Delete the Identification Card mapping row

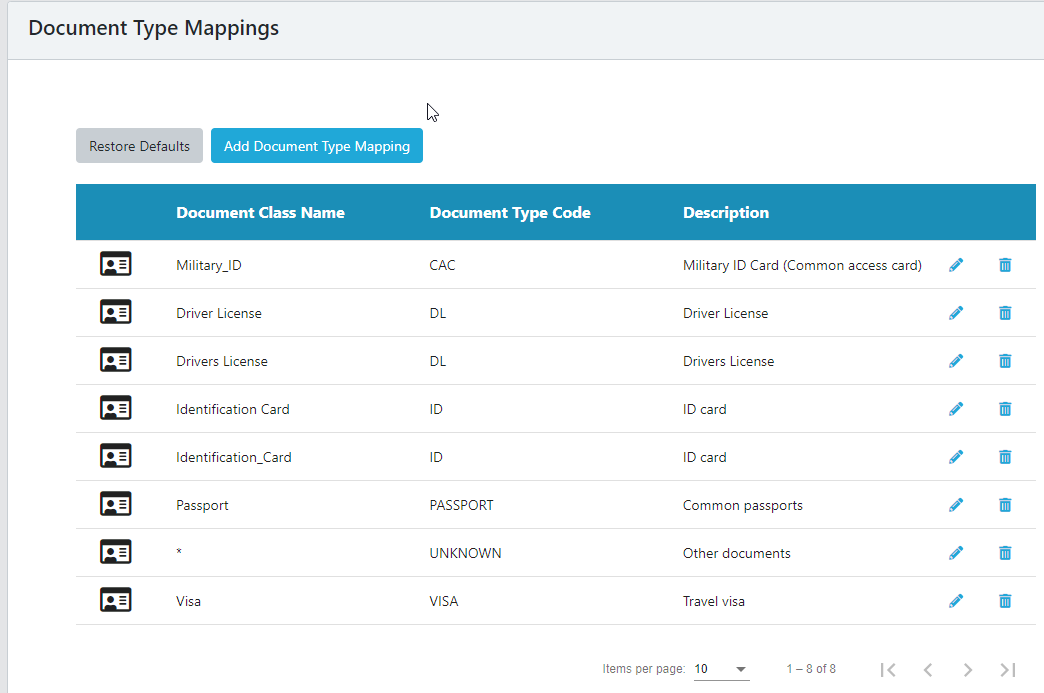click(1005, 409)
